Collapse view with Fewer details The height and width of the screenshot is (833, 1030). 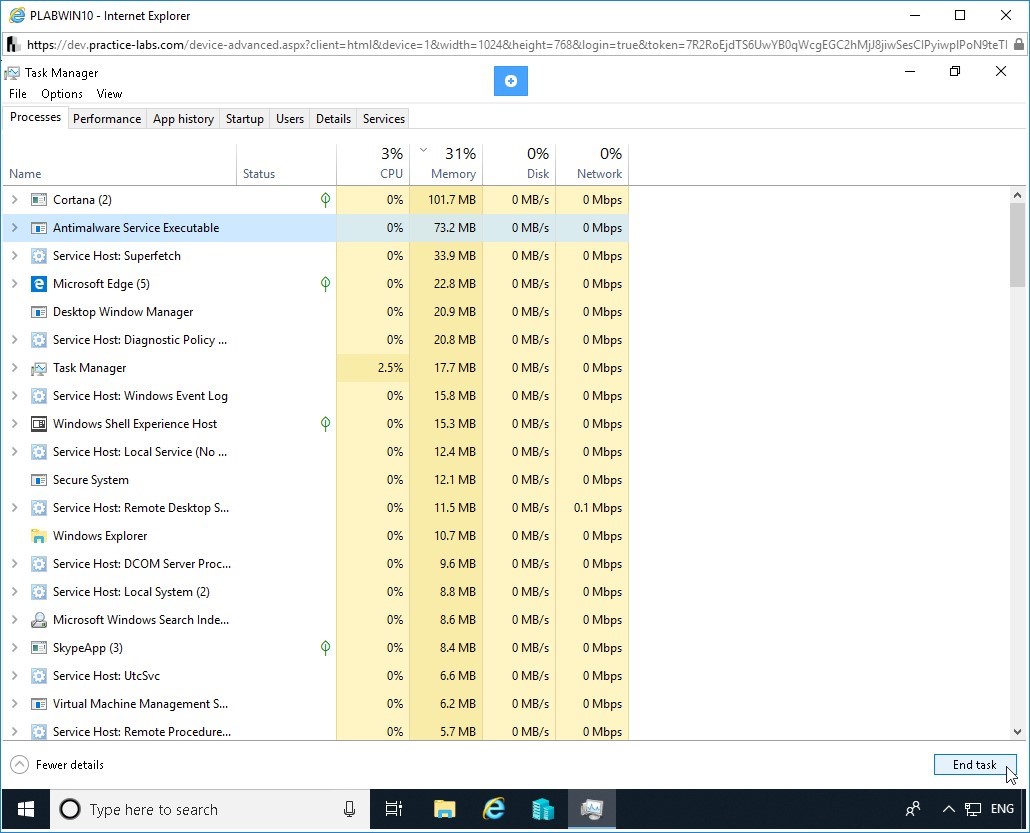click(57, 765)
